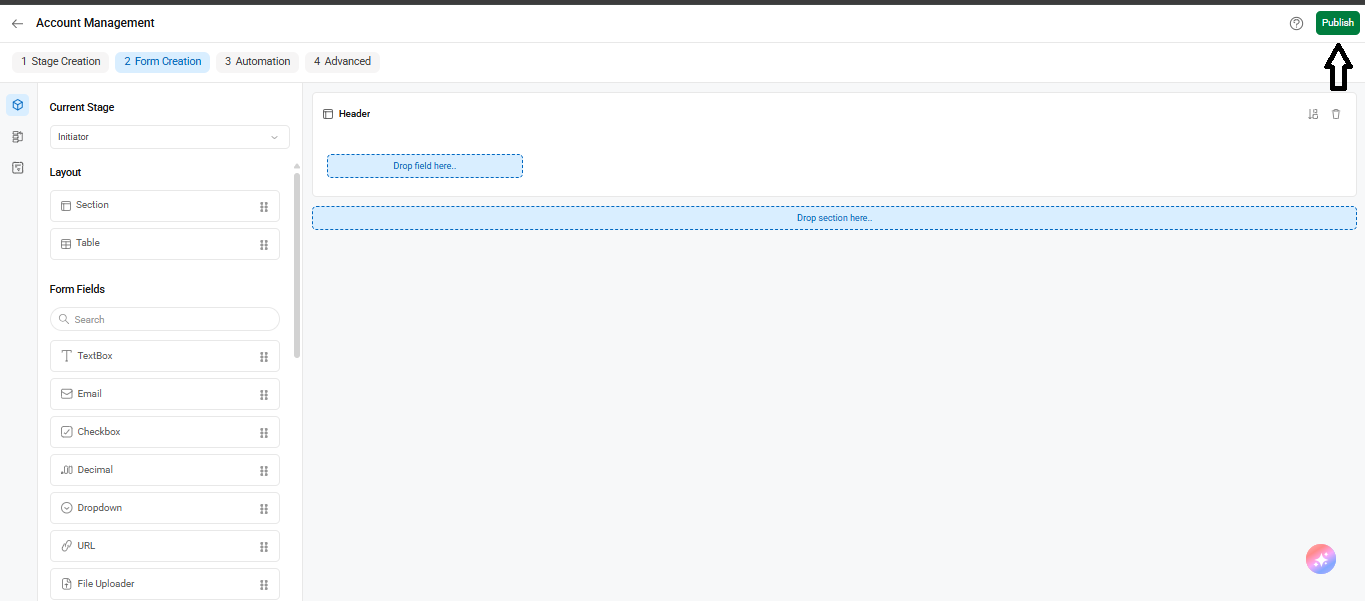Grab the drag handle on Section item

264,207
